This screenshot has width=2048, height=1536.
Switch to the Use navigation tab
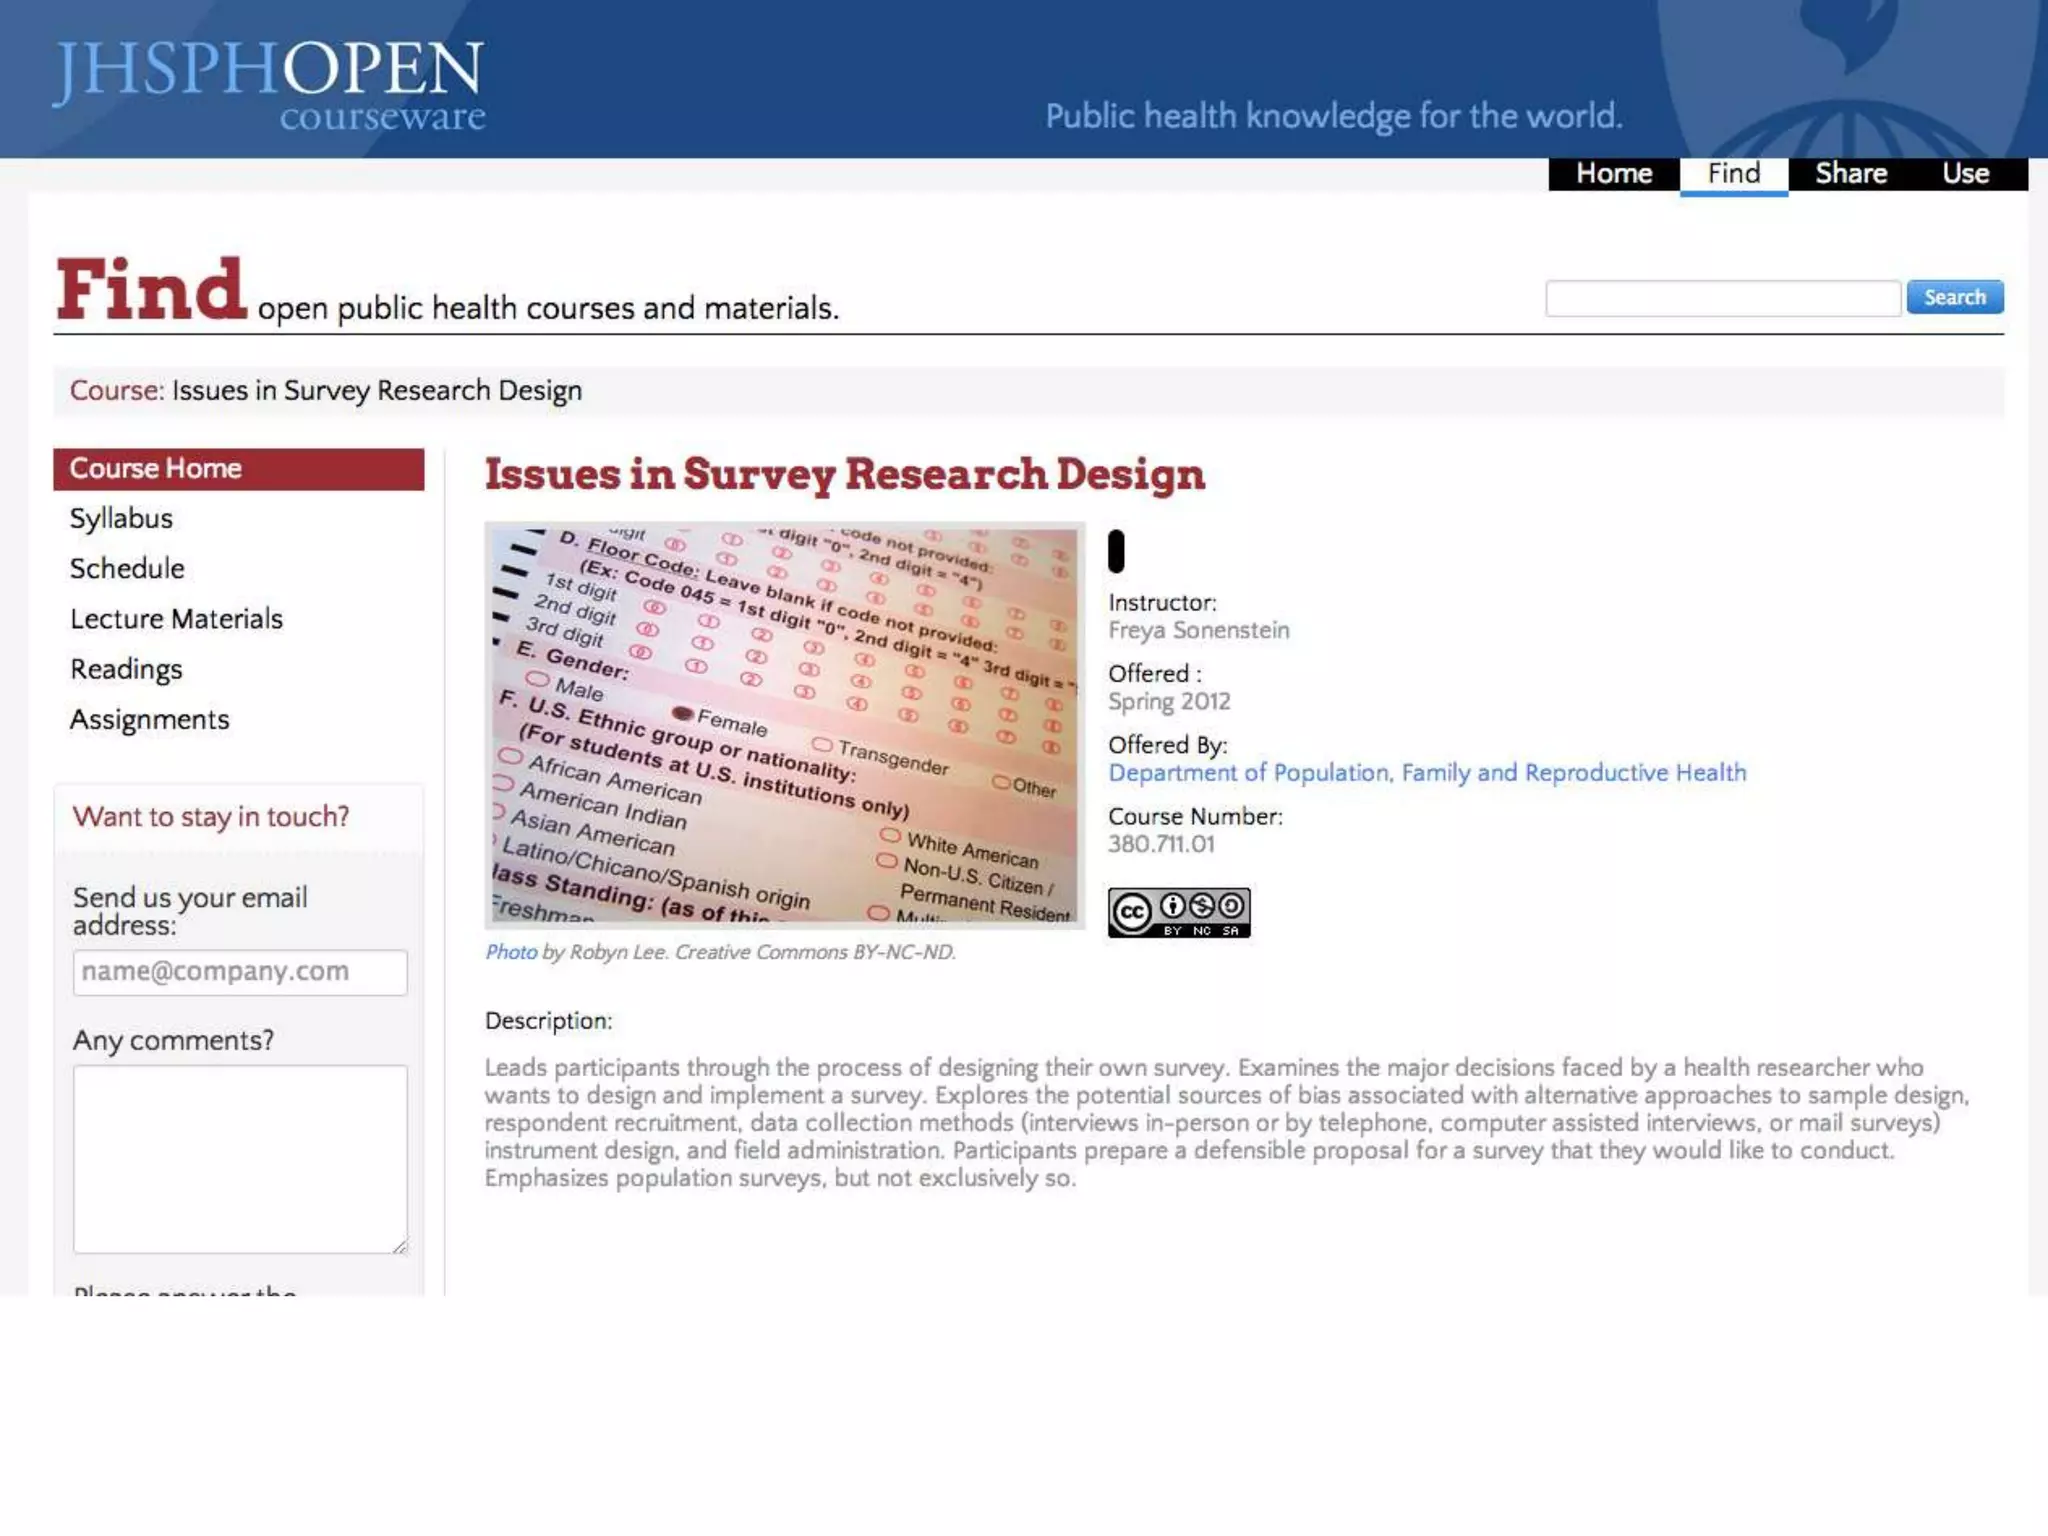click(1965, 174)
